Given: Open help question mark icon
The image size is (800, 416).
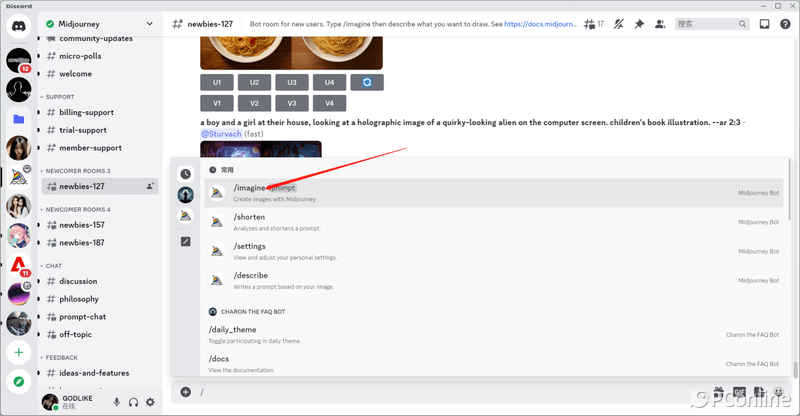Looking at the screenshot, I should pyautogui.click(x=785, y=24).
